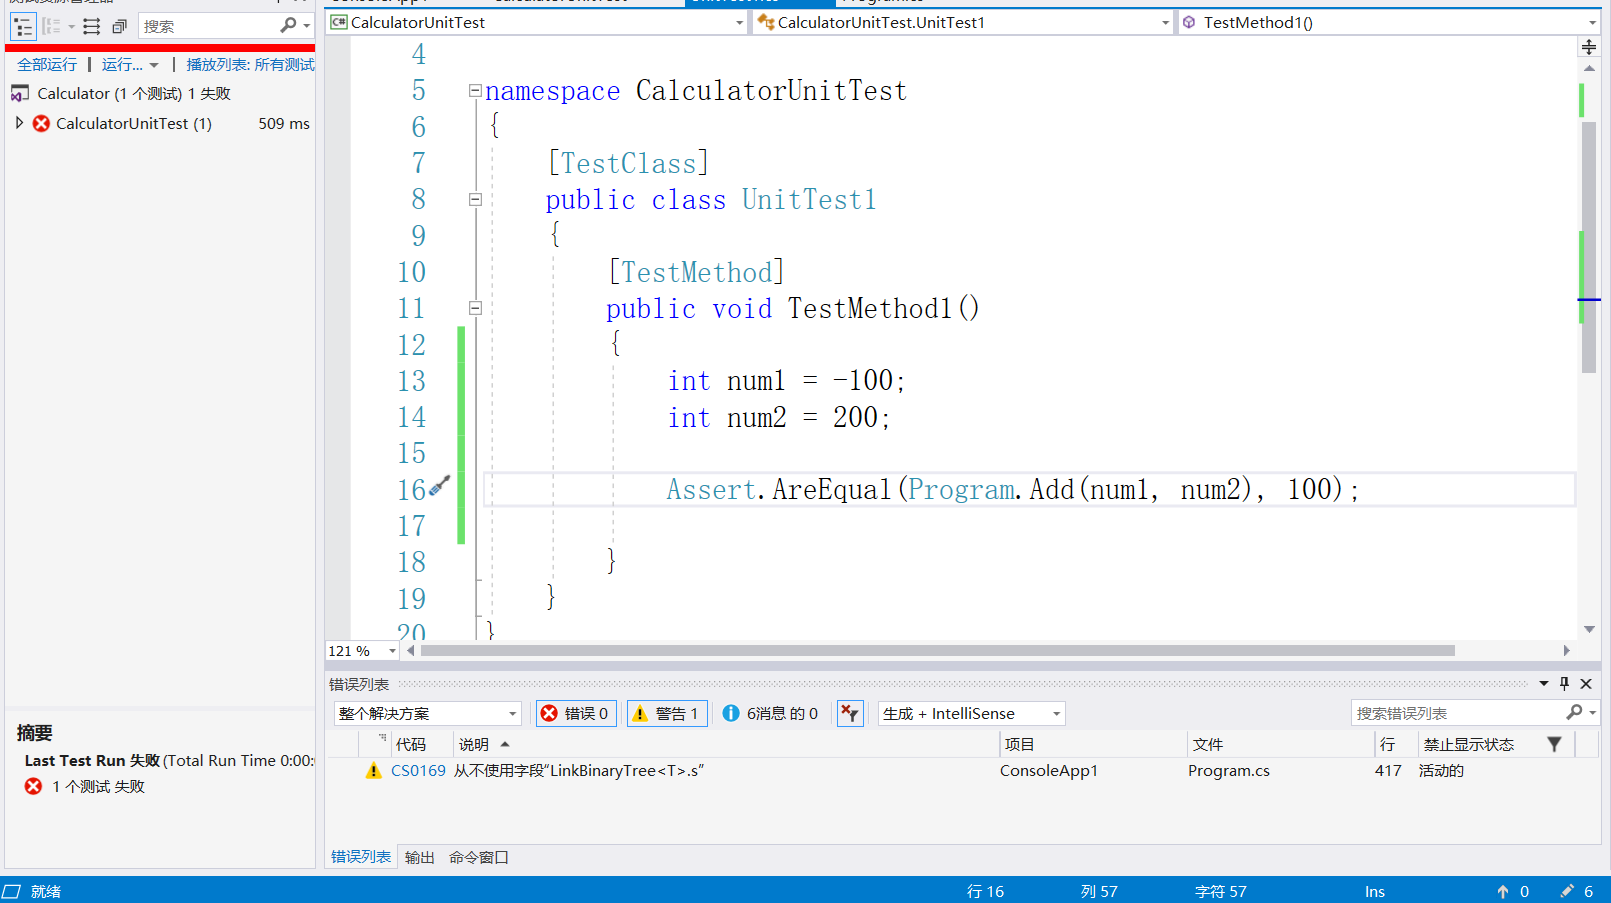
Task: Collapse the namespace CalculatorUnitTest code block
Action: click(475, 91)
